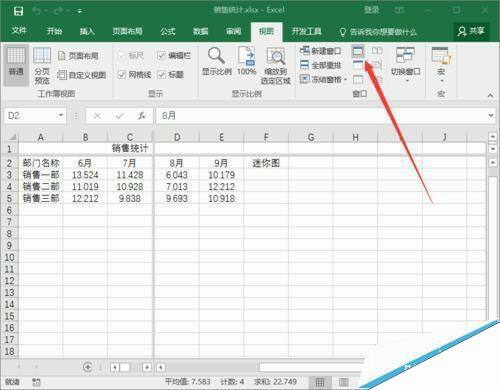The image size is (500, 390).
Task: Click the formula bar cancel X icon
Action: 97,116
